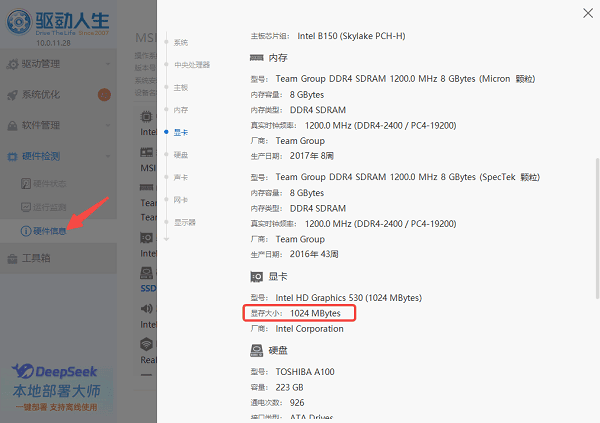This screenshot has height=423, width=600.
Task: Click the 223 GB capacity value
Action: (289, 387)
